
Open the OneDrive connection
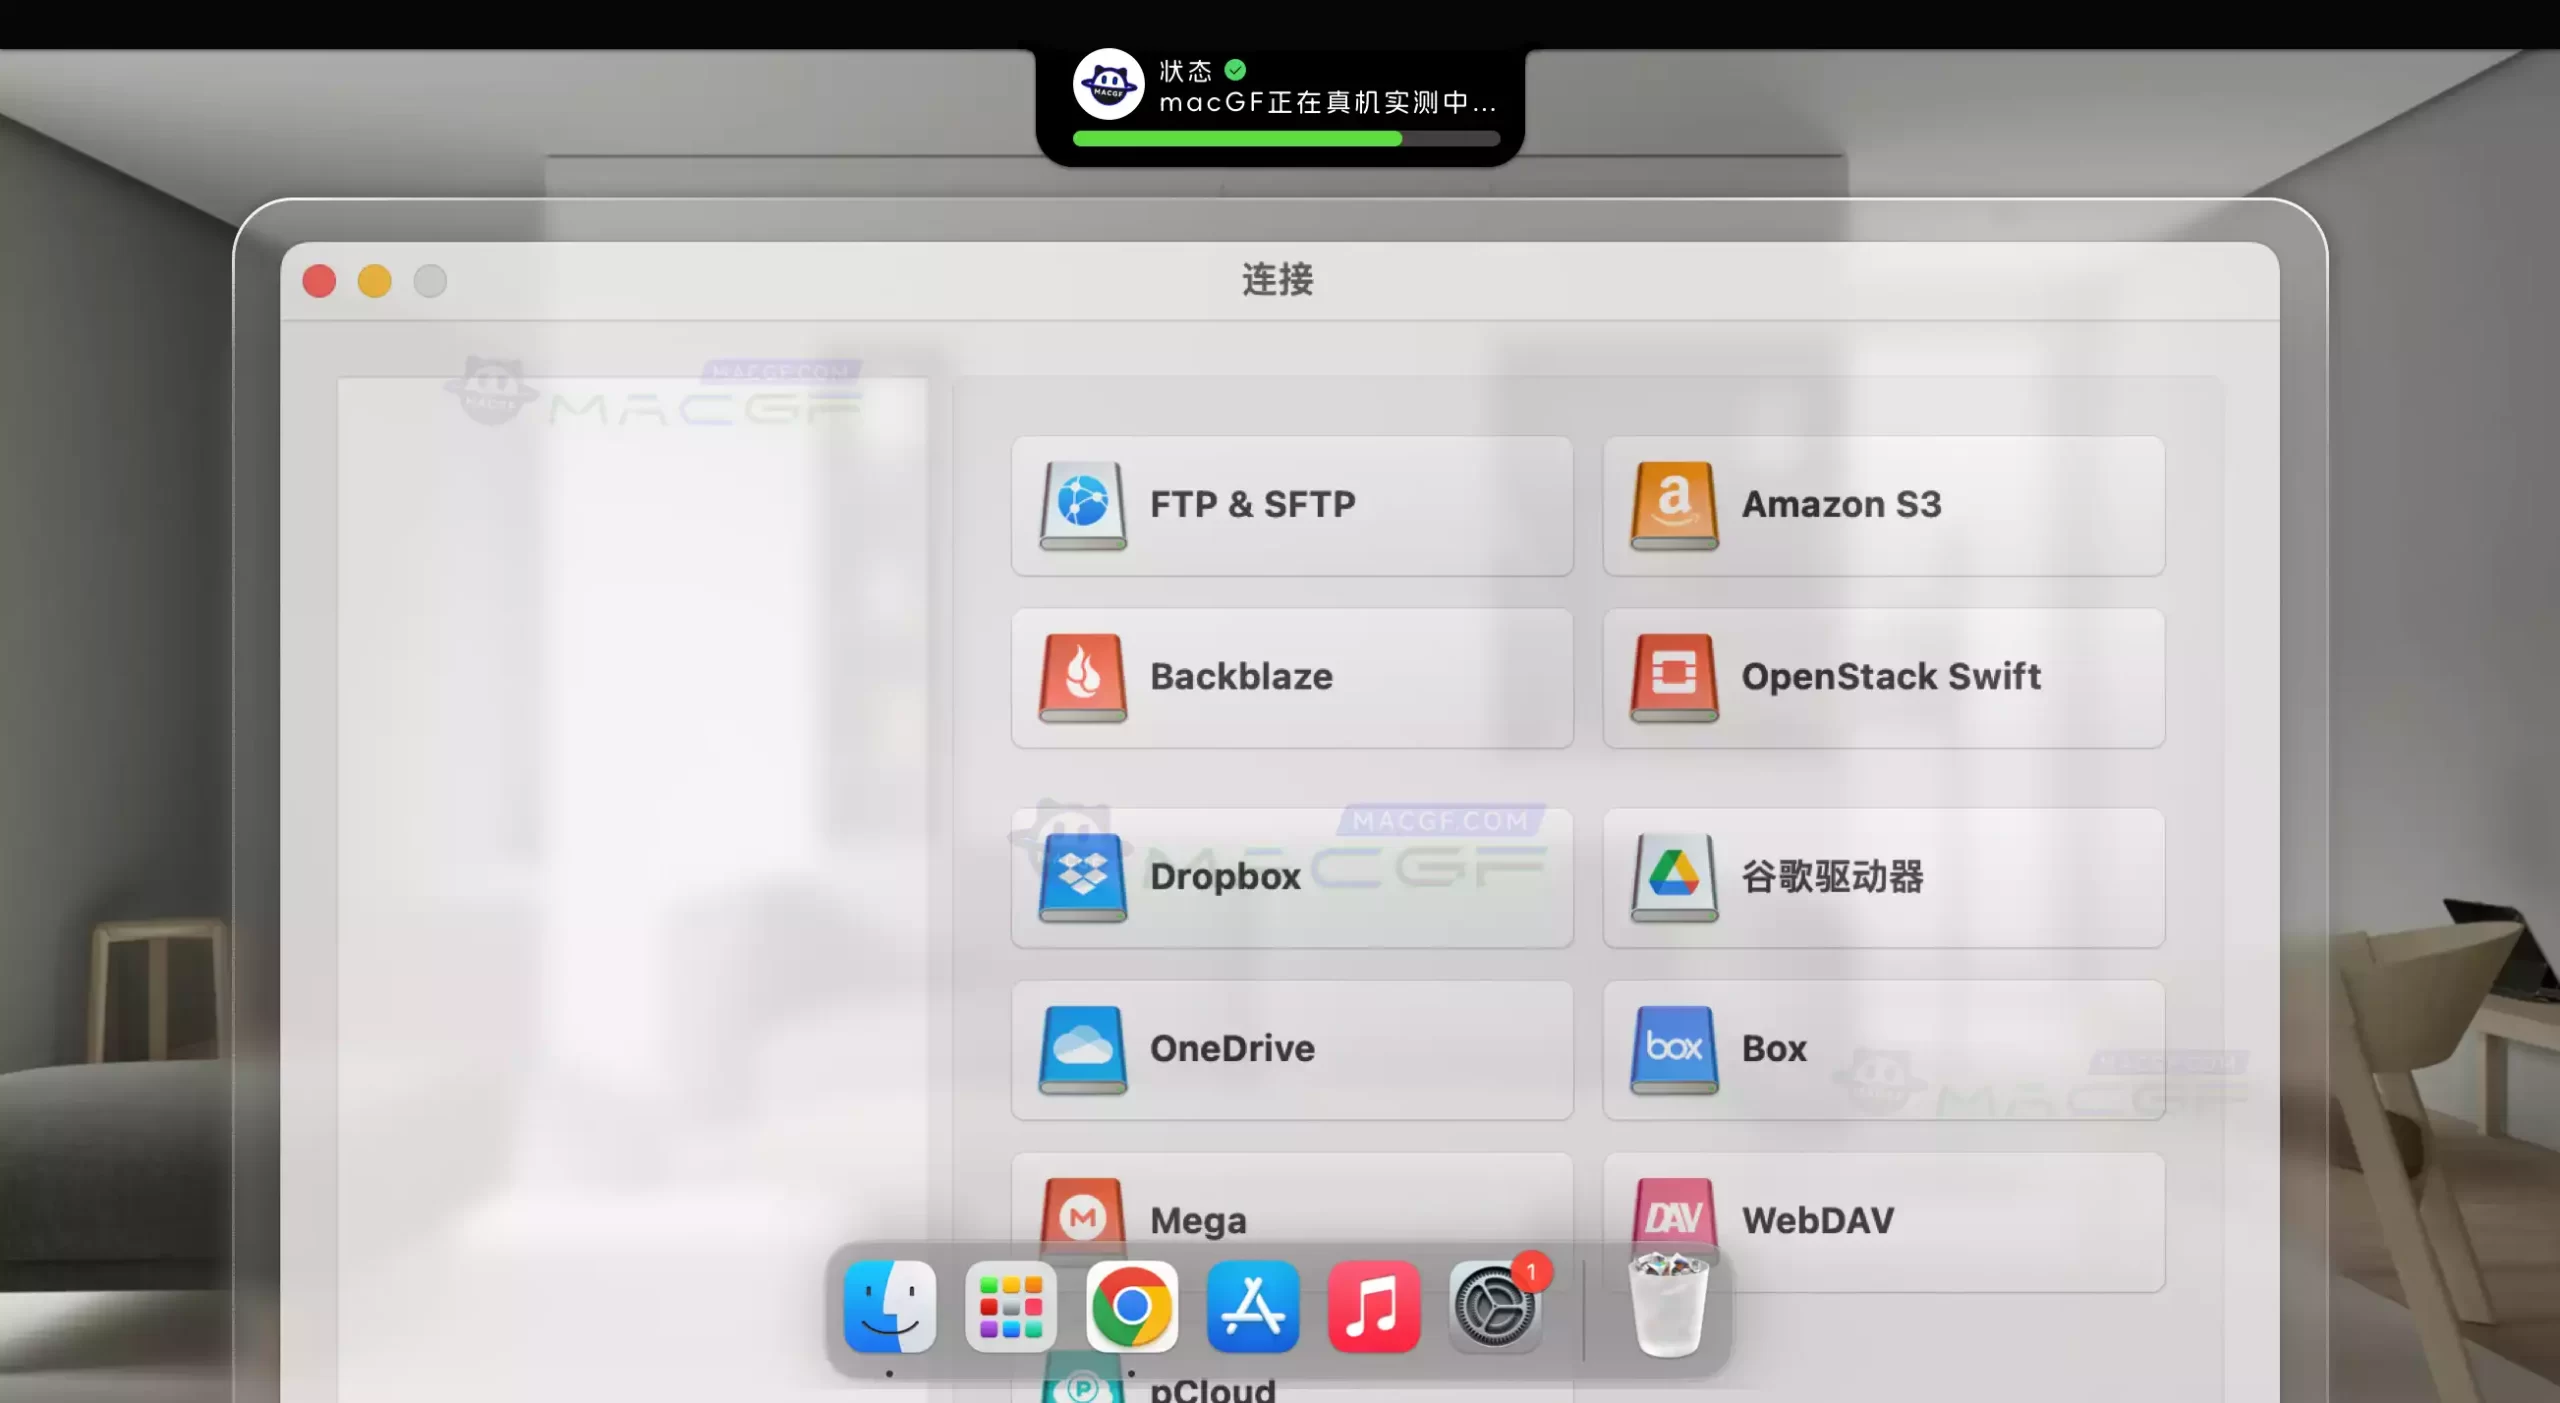(1292, 1049)
